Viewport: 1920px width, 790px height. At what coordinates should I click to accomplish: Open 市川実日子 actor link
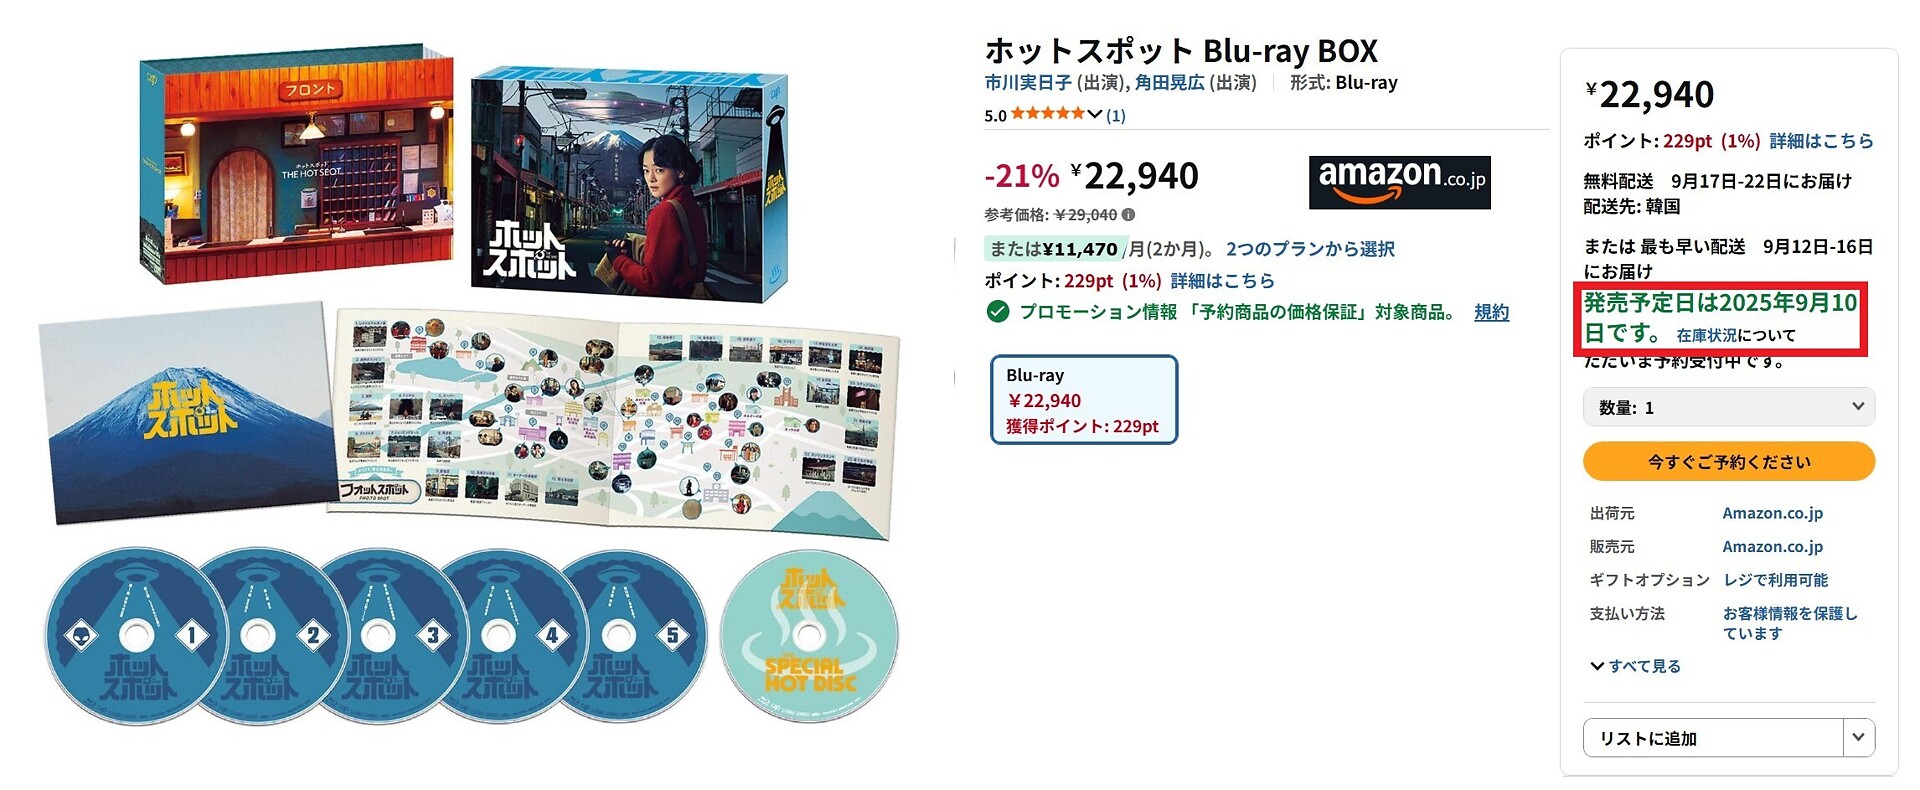[1028, 83]
